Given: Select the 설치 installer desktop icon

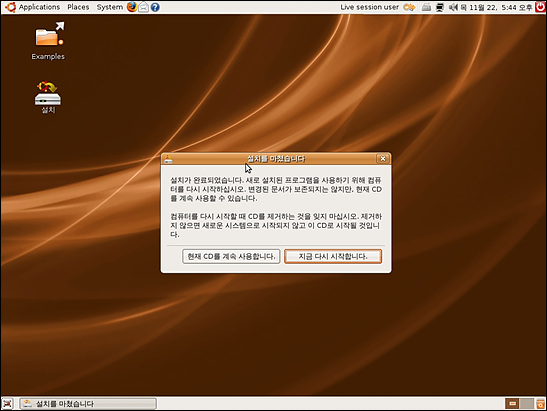Looking at the screenshot, I should click(48, 97).
